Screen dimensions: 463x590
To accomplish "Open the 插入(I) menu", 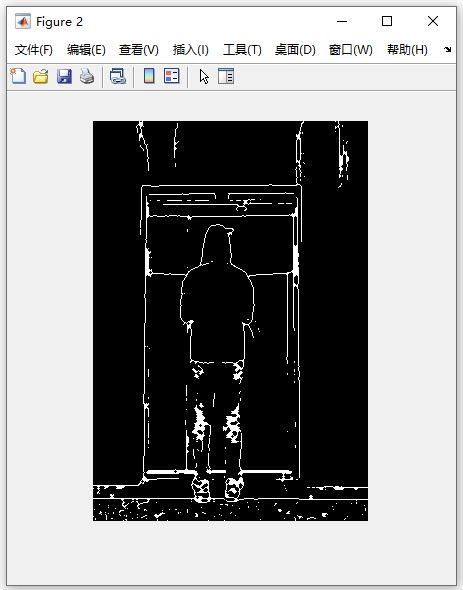I will [190, 50].
